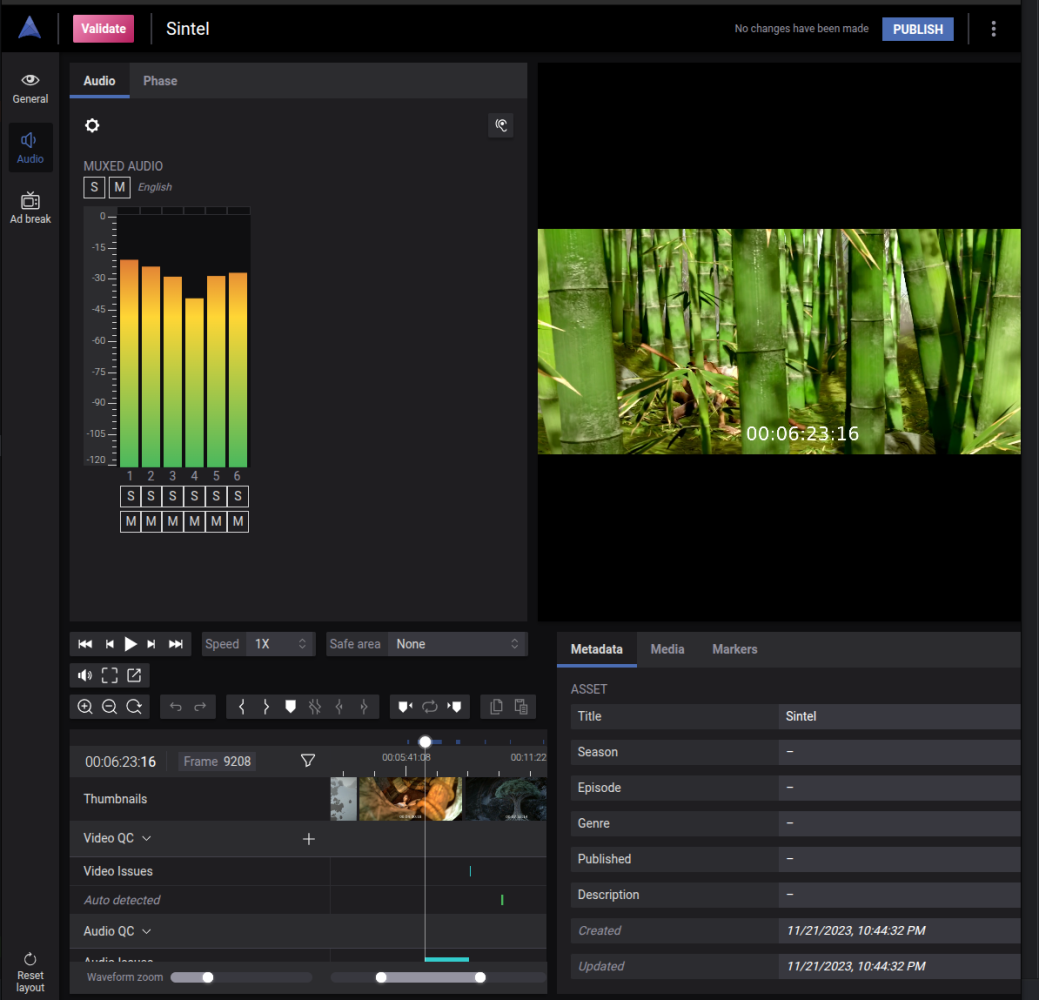Viewport: 1039px width, 1000px height.
Task: Pop out the player in new window
Action: tap(134, 675)
